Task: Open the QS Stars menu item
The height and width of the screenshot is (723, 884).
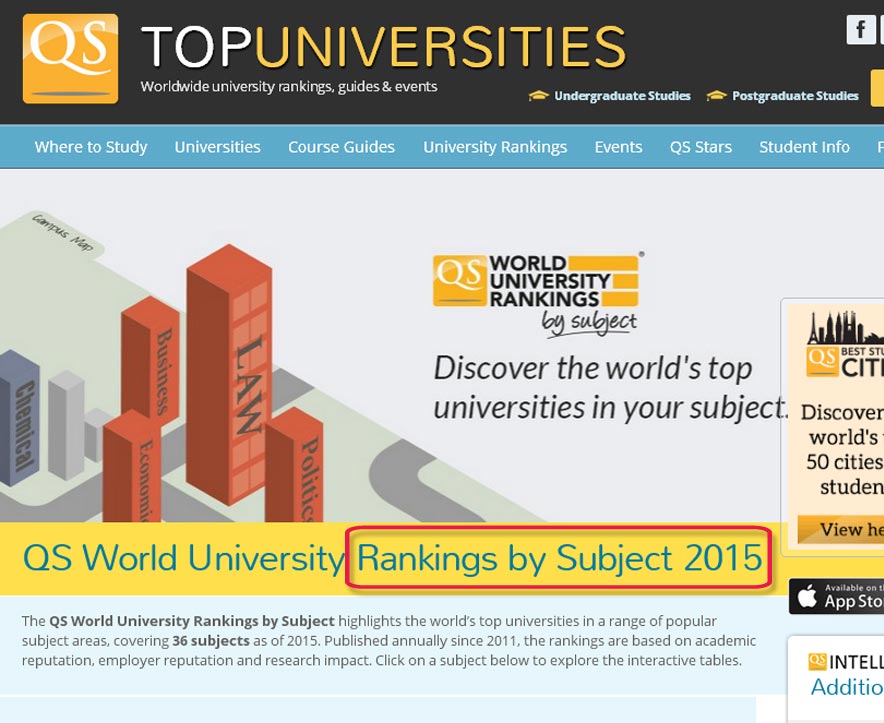Action: point(701,147)
